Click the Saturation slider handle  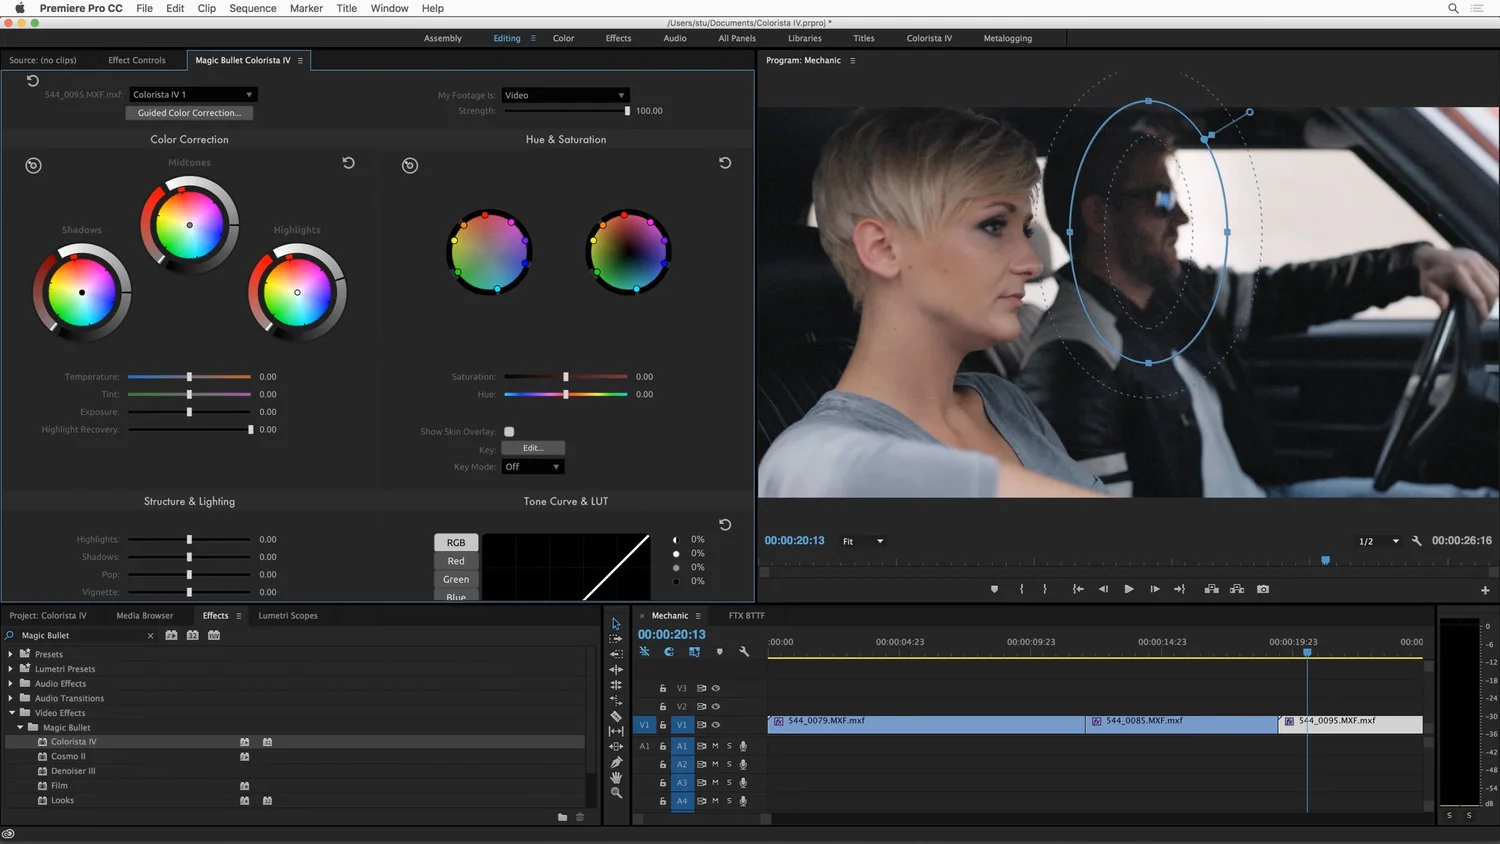[x=566, y=377]
